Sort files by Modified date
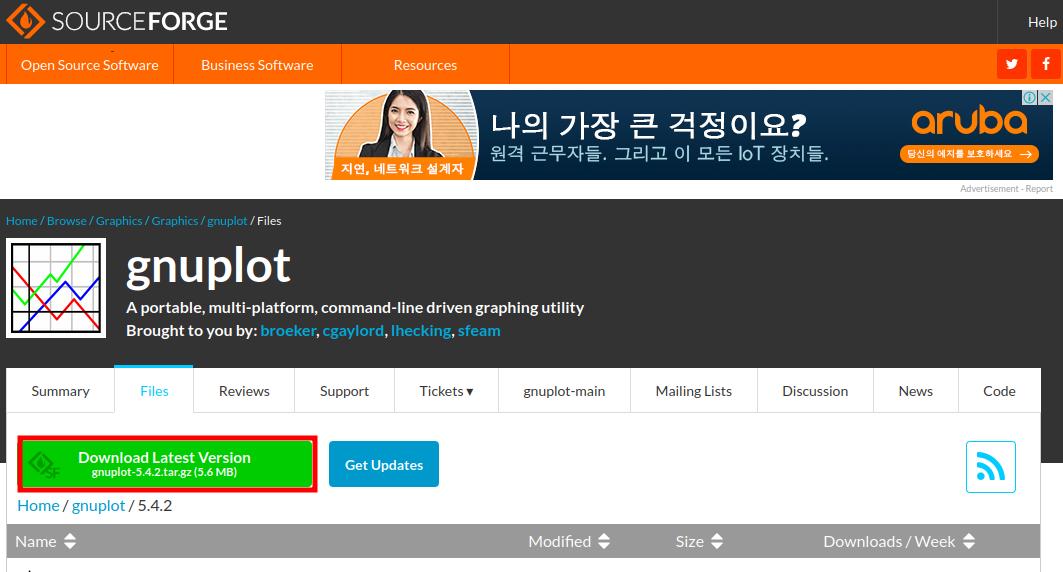The width and height of the screenshot is (1063, 572). click(569, 542)
